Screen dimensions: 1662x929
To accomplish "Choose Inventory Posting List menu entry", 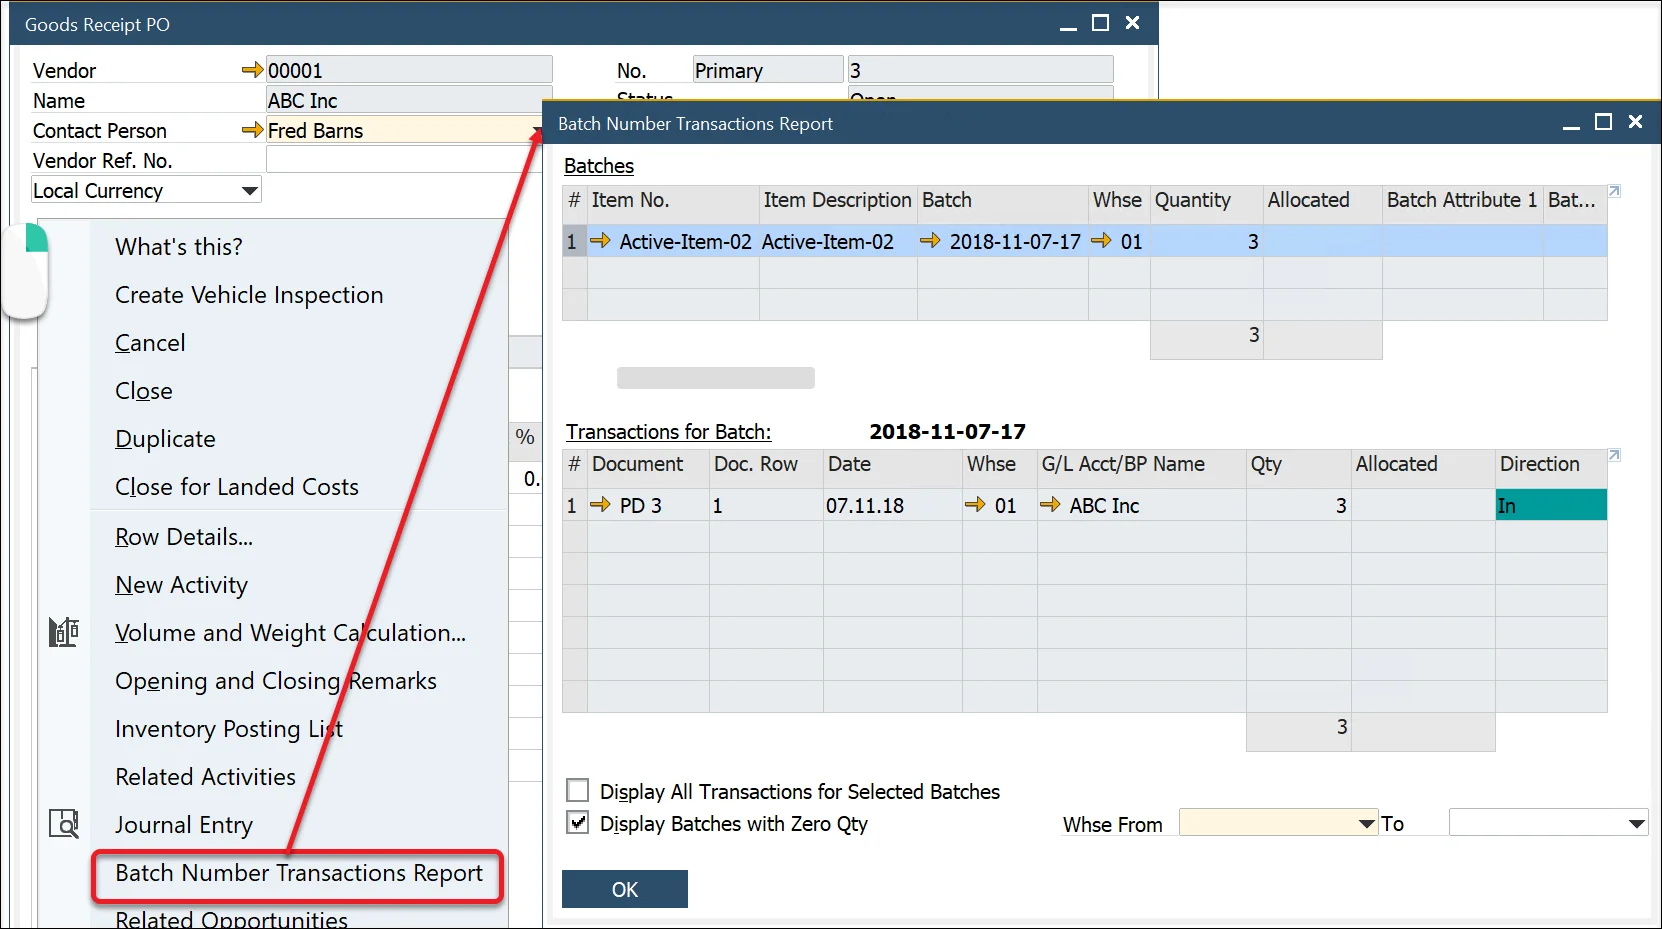I will pyautogui.click(x=228, y=729).
